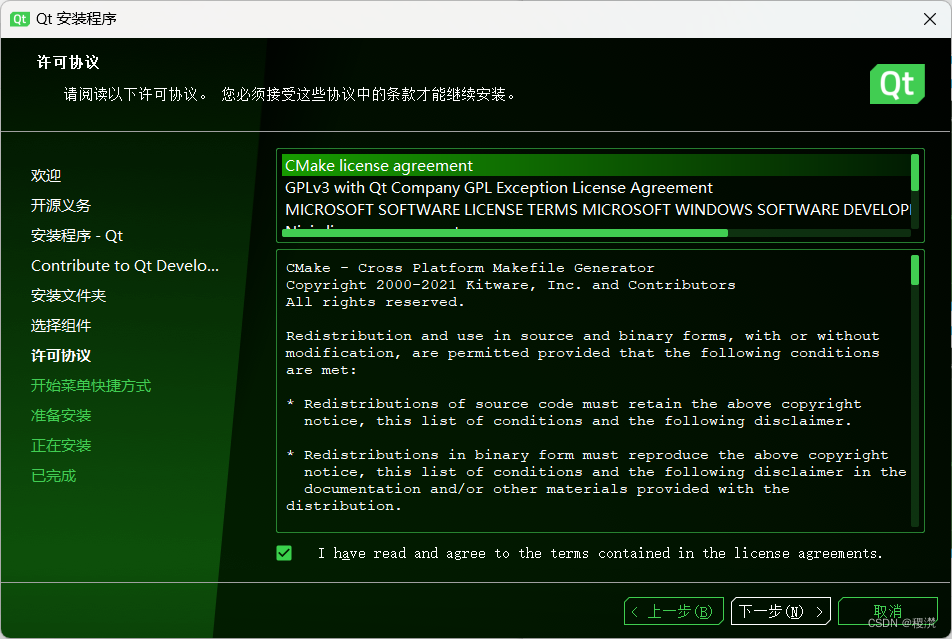
Task: Click the 'I have read and agree' label text
Action: click(x=599, y=553)
